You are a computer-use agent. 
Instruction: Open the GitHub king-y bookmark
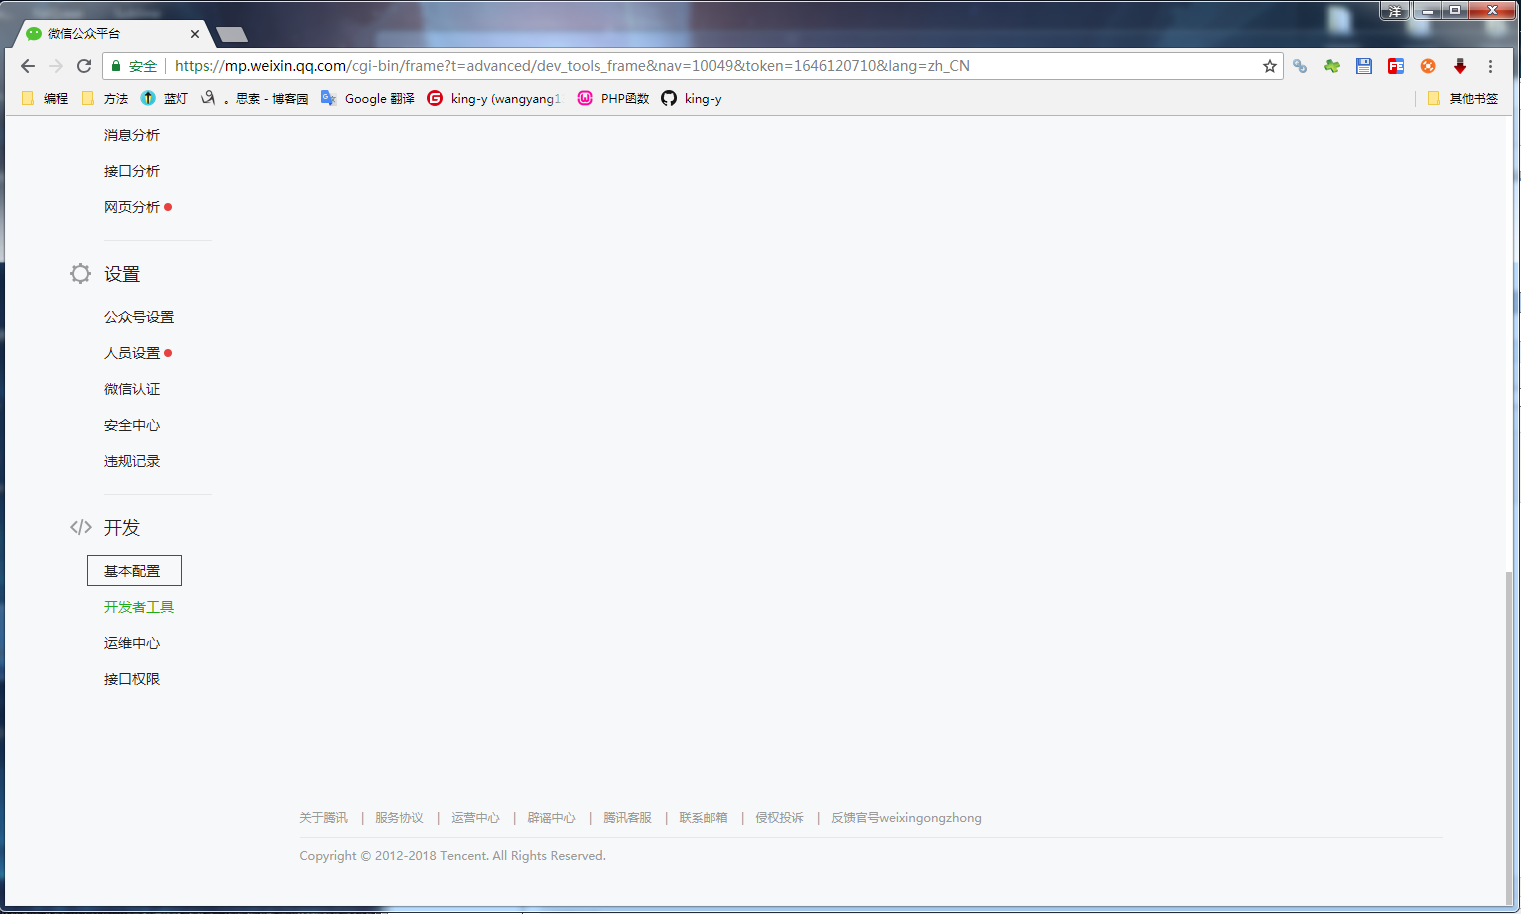tap(691, 98)
